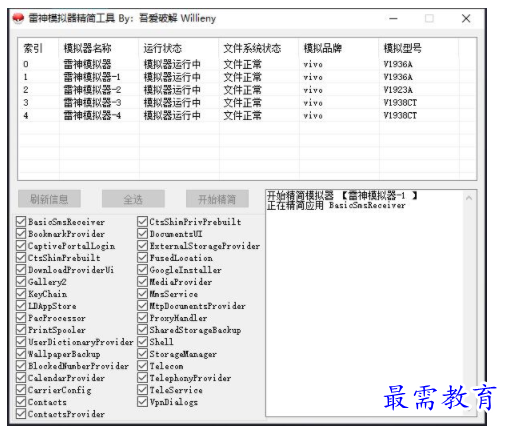Viewport: 505px width, 429px height.
Task: Toggle CarrierConfig checkbox
Action: coord(21,390)
